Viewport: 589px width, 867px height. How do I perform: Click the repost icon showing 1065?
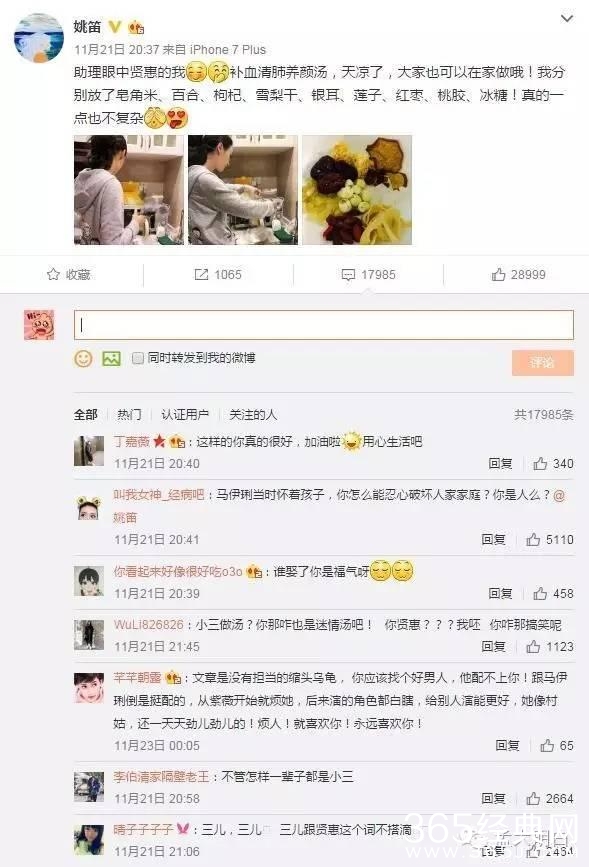coord(201,274)
